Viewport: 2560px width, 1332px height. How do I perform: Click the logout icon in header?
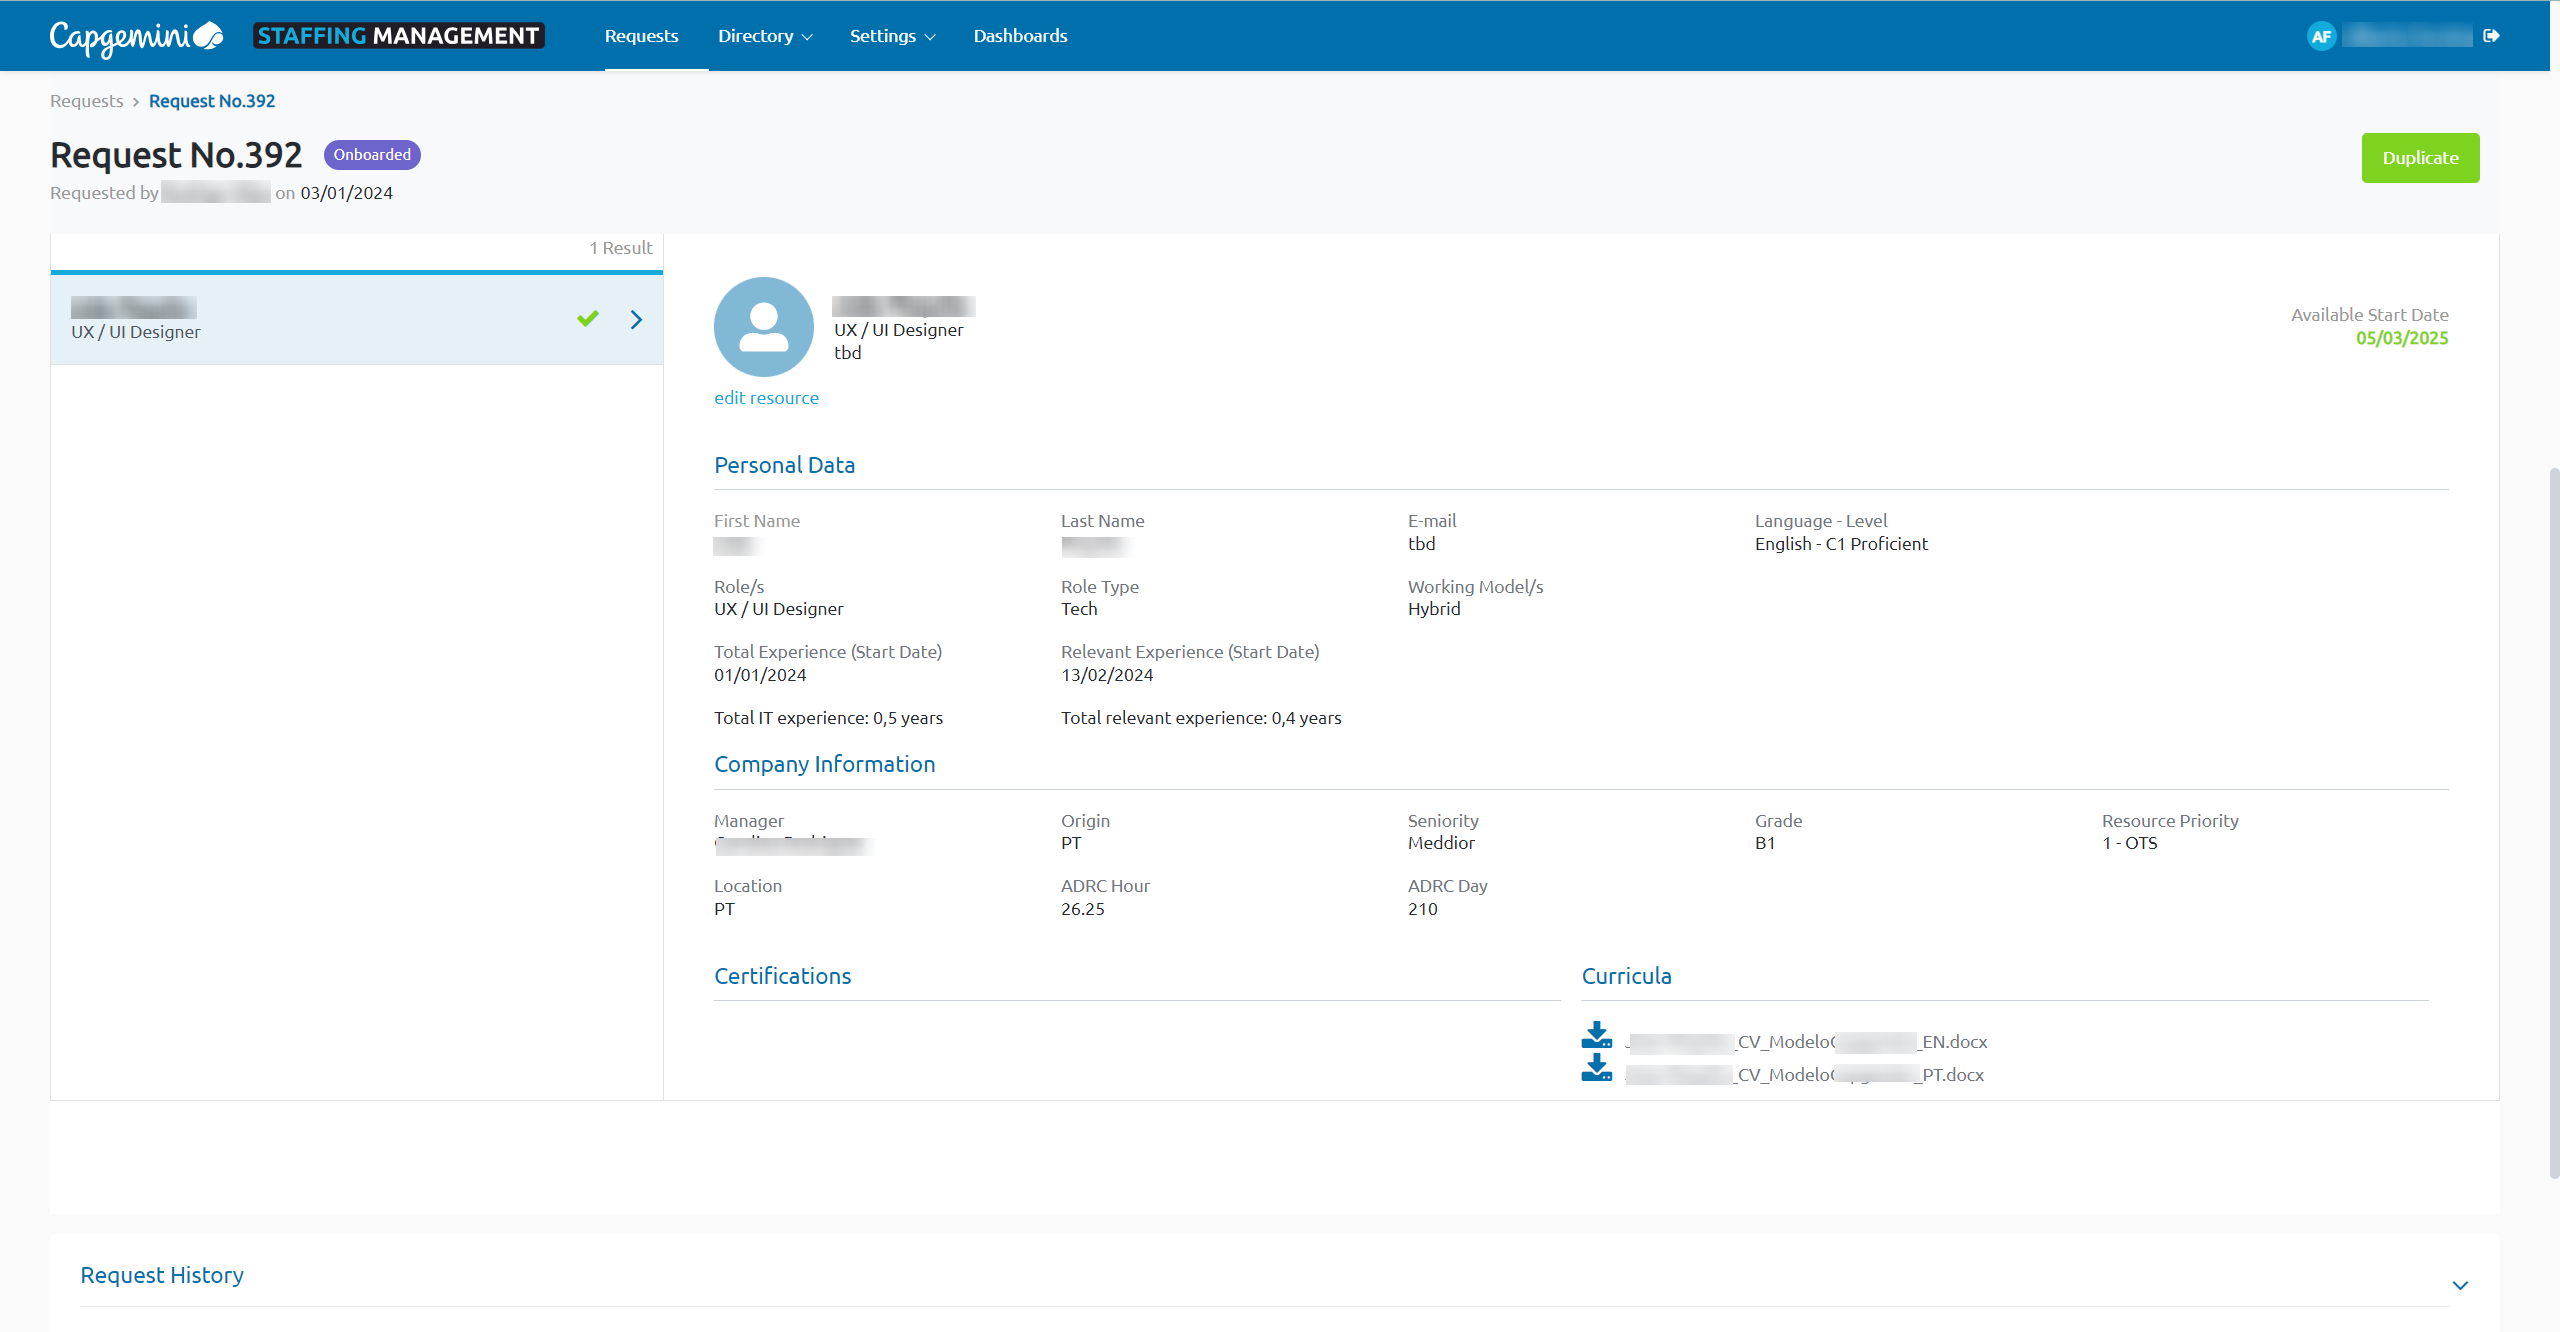pos(2491,36)
